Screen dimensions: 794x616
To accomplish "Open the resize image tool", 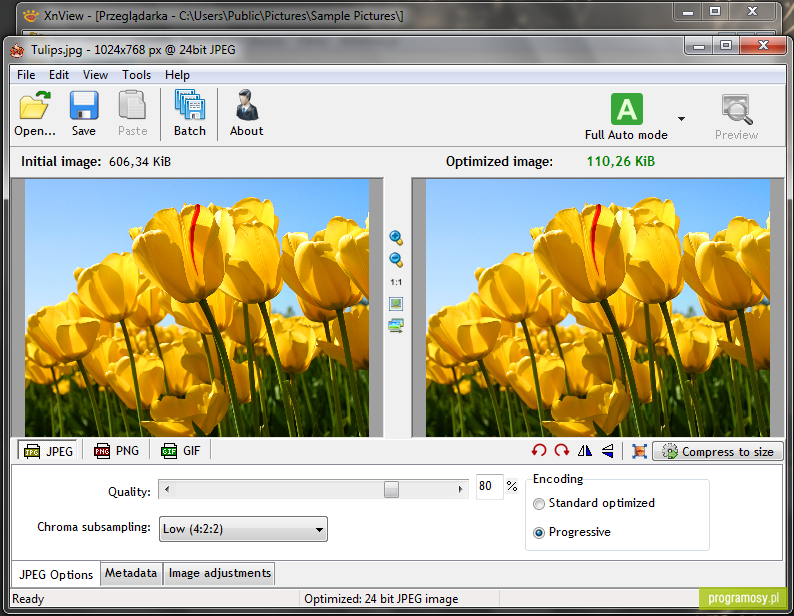I will tap(639, 451).
